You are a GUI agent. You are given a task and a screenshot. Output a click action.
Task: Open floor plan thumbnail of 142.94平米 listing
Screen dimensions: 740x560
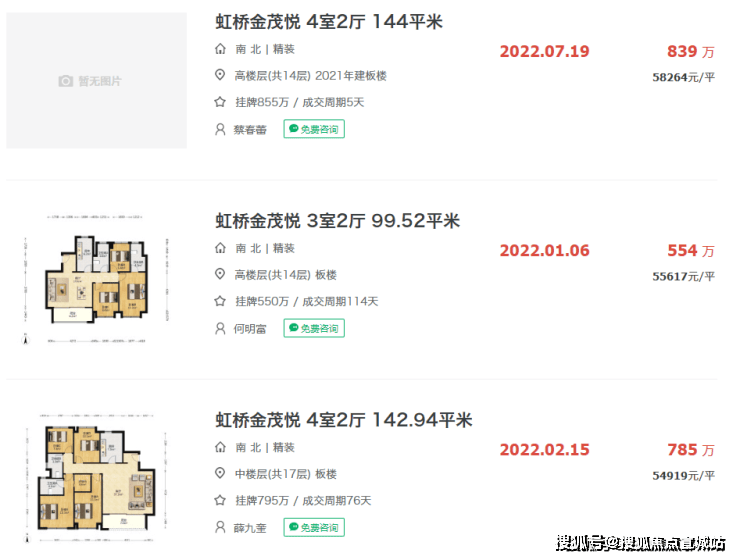[x=96, y=478]
